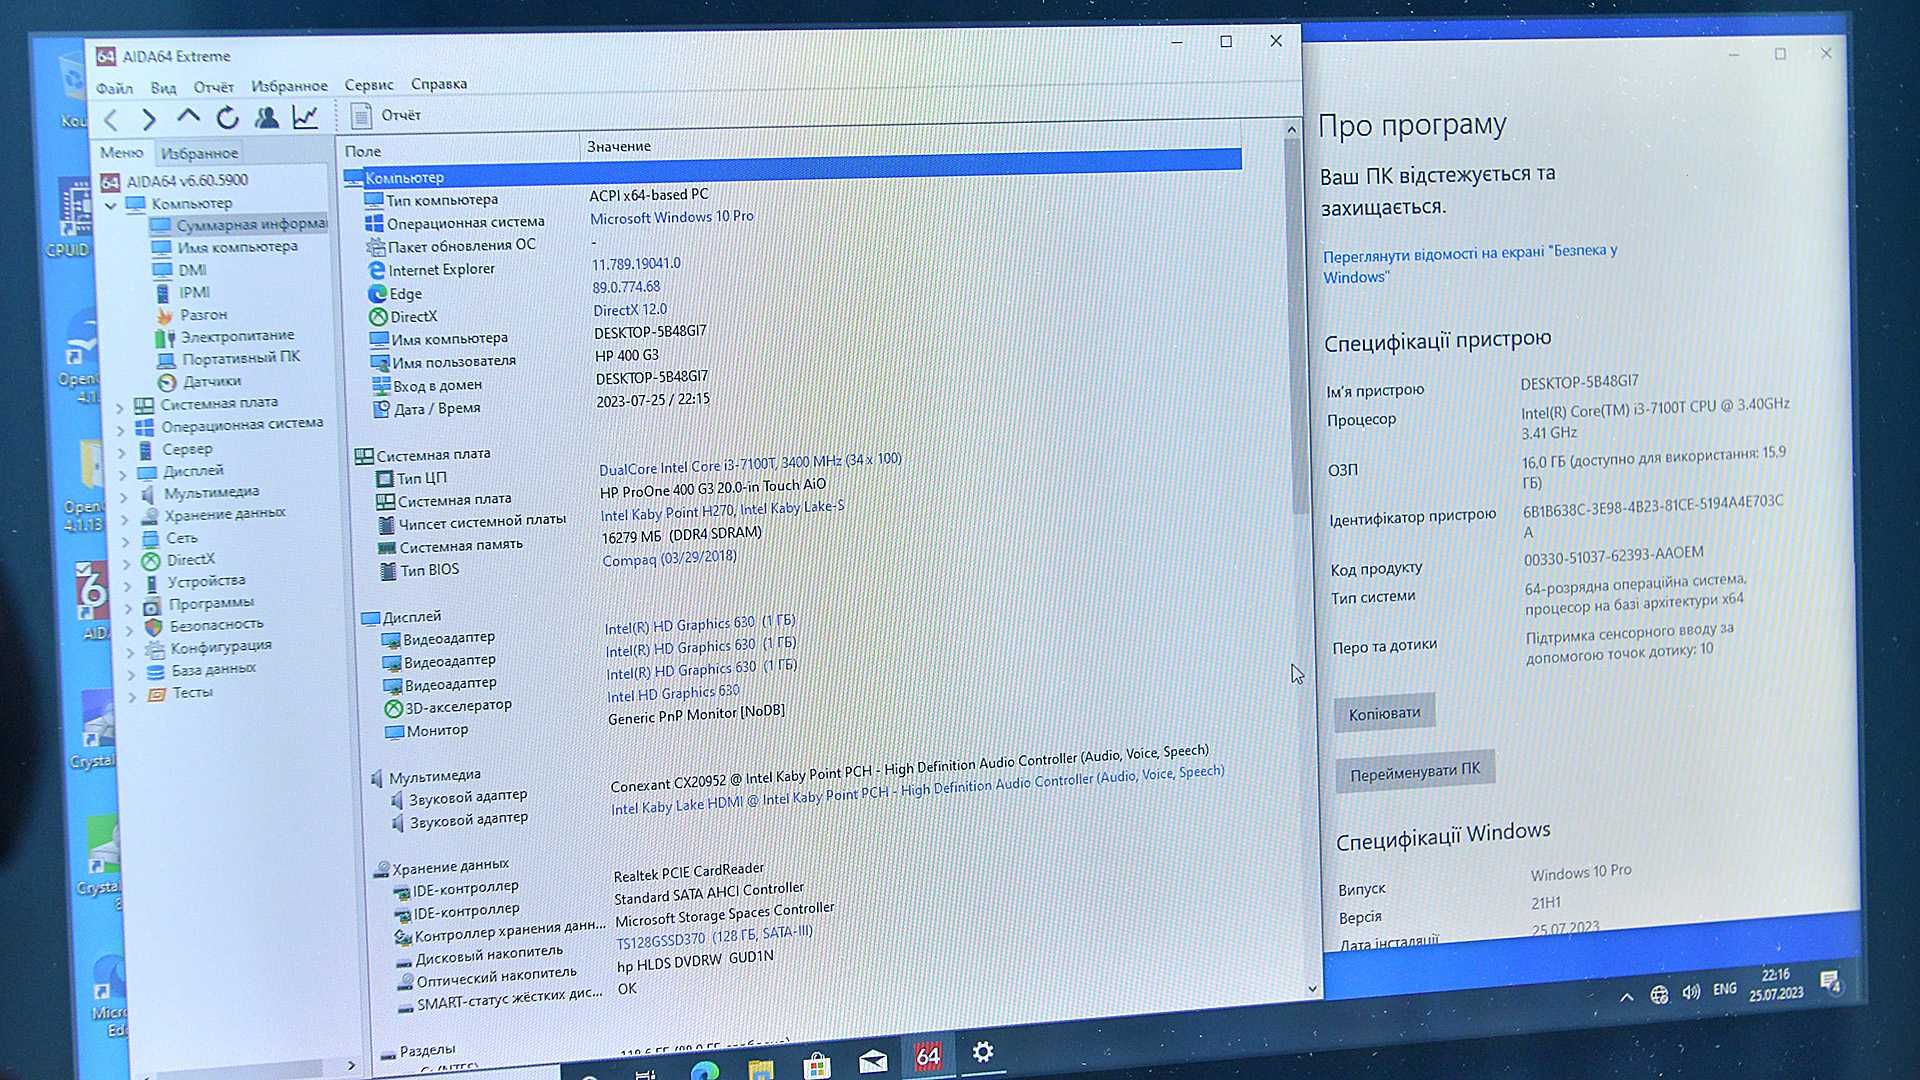Open the Microsoft Windows 10 Pro link
The width and height of the screenshot is (1920, 1080).
[x=672, y=217]
